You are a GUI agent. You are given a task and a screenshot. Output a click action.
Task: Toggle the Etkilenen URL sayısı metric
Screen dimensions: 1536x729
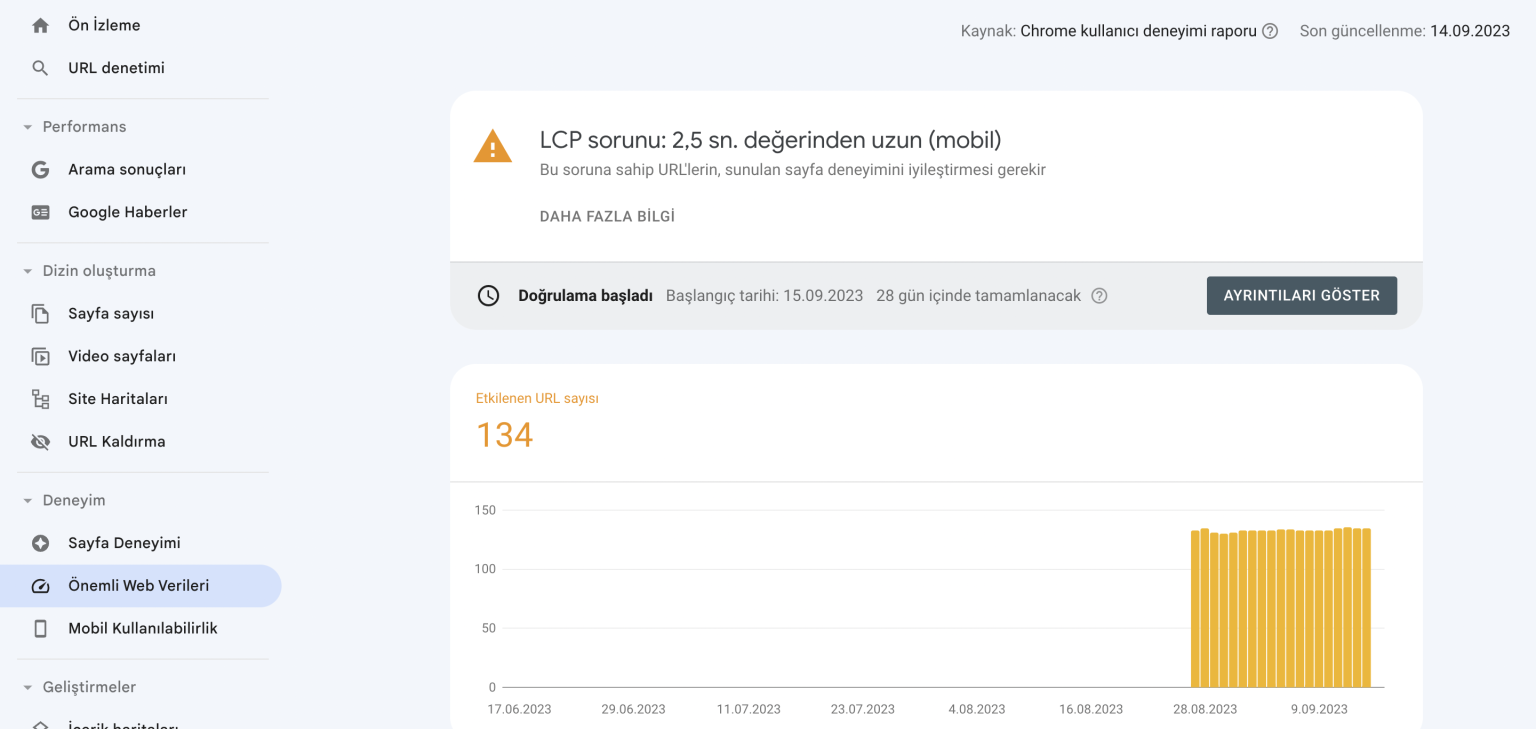[537, 420]
